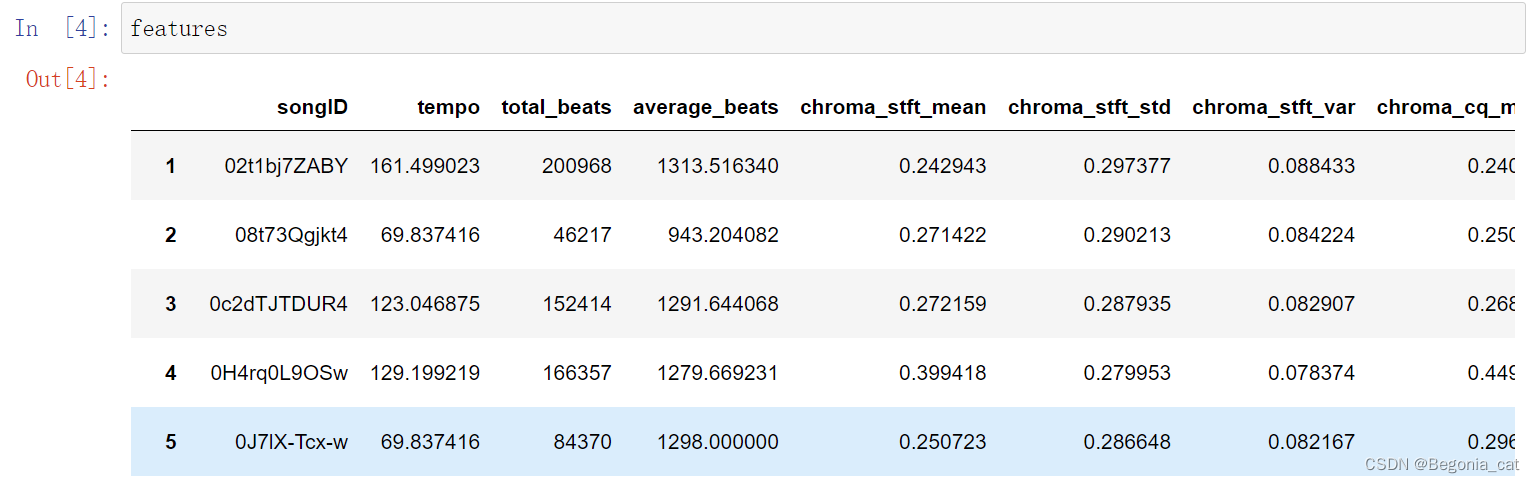Click chroma_stft_std value 0.279953

click(x=1127, y=373)
